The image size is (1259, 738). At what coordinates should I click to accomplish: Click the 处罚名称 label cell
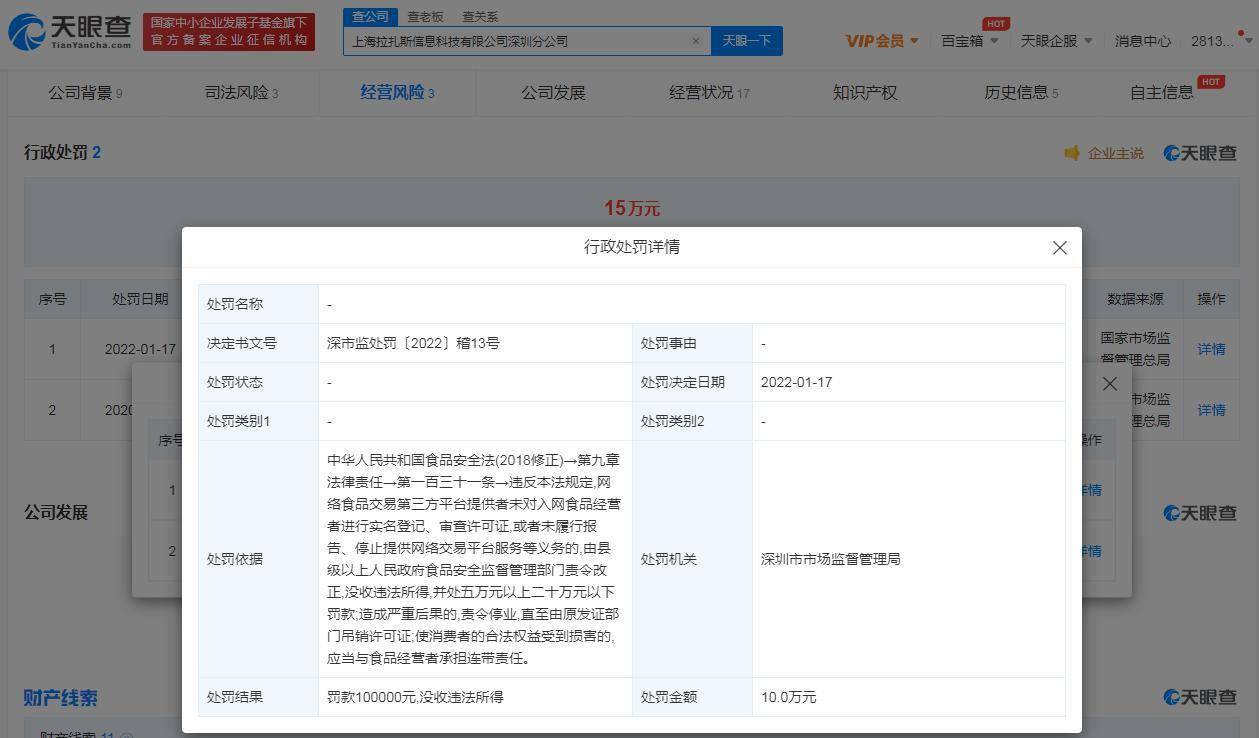(258, 304)
